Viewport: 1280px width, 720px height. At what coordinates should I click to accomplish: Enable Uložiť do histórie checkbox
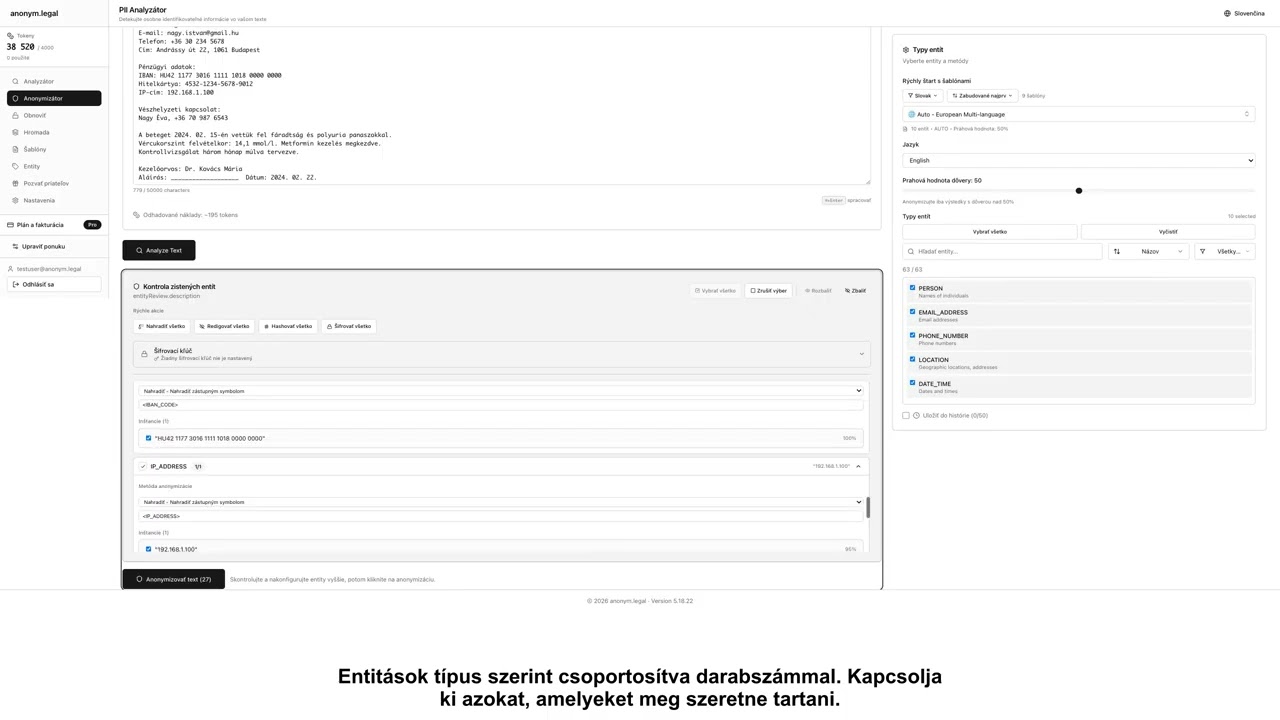point(906,416)
